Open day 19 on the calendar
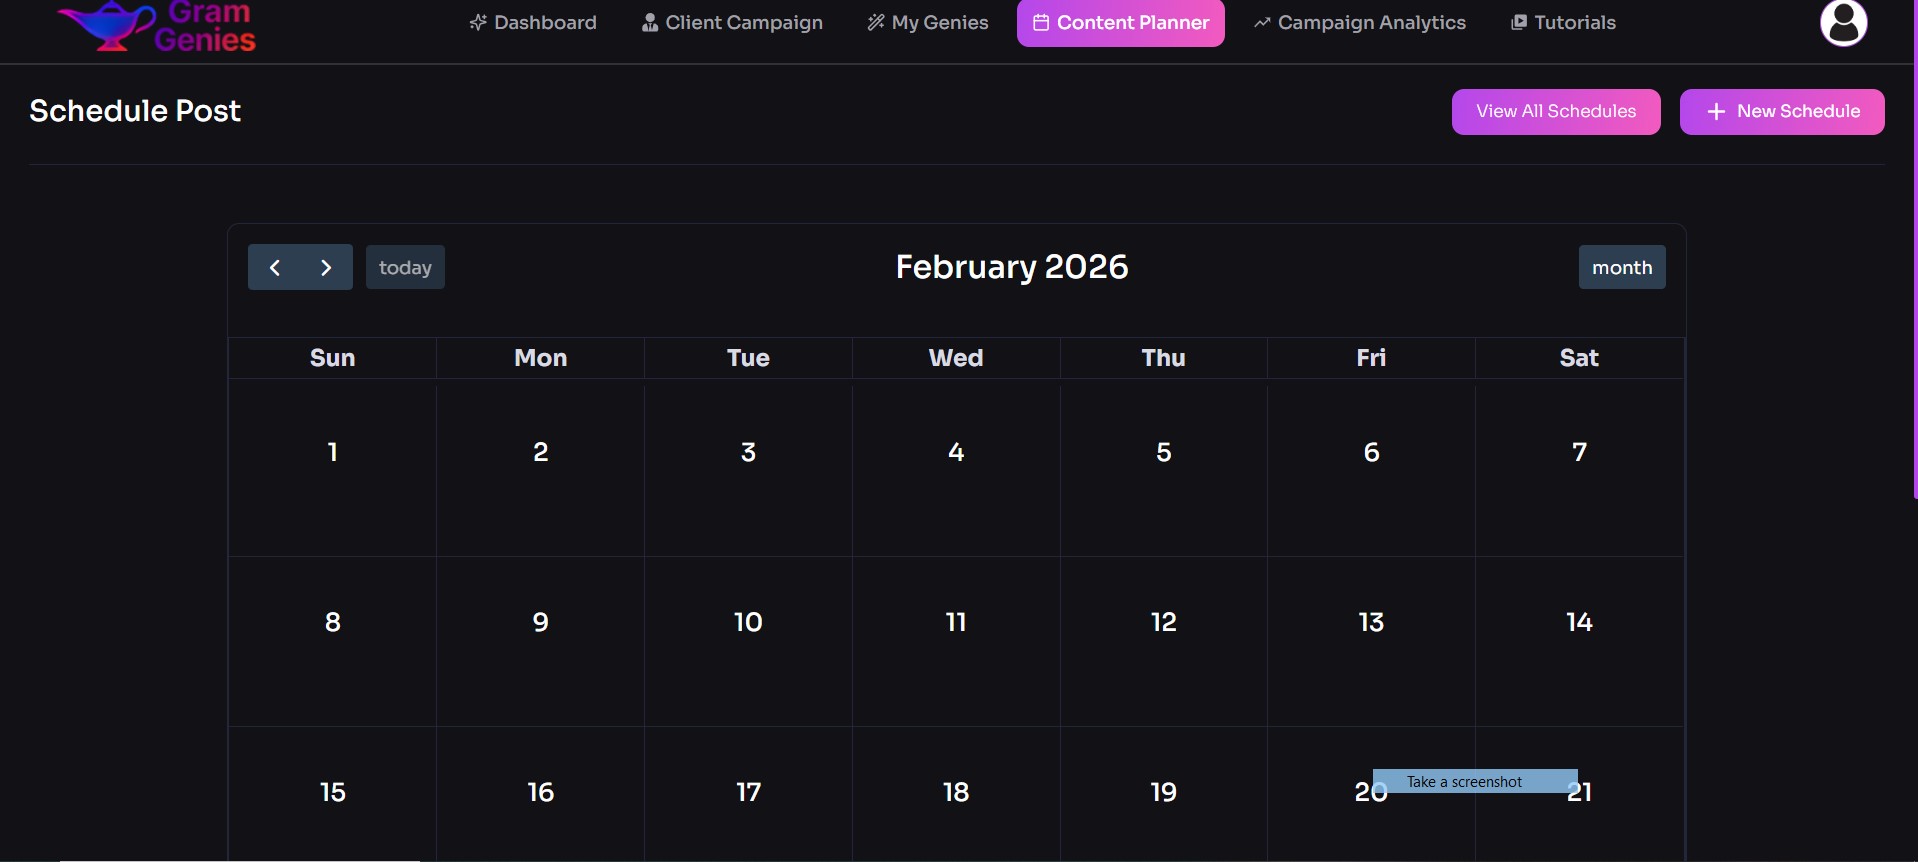 [1164, 795]
